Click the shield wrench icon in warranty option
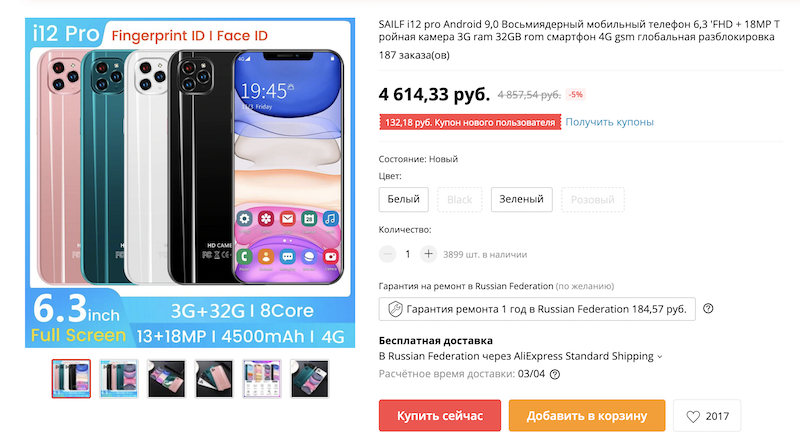Viewport: 800px width, 439px height. (x=395, y=309)
